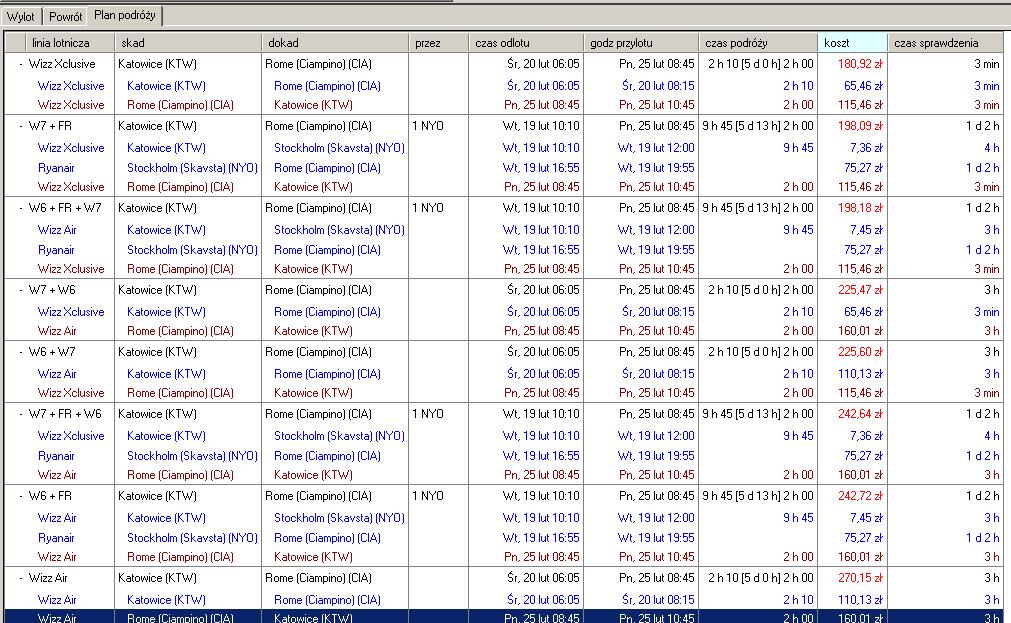Sort by czas odlotu column header
The image size is (1011, 623).
[x=525, y=43]
